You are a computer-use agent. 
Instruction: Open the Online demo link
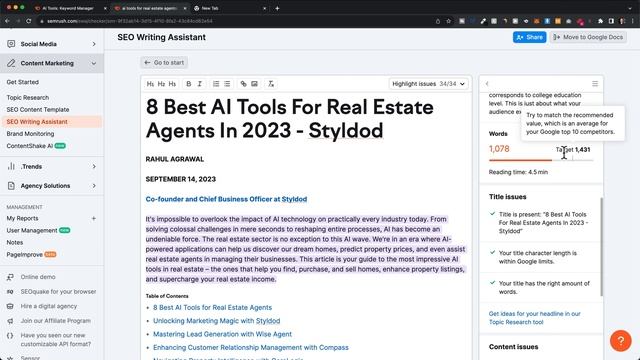click(x=38, y=277)
